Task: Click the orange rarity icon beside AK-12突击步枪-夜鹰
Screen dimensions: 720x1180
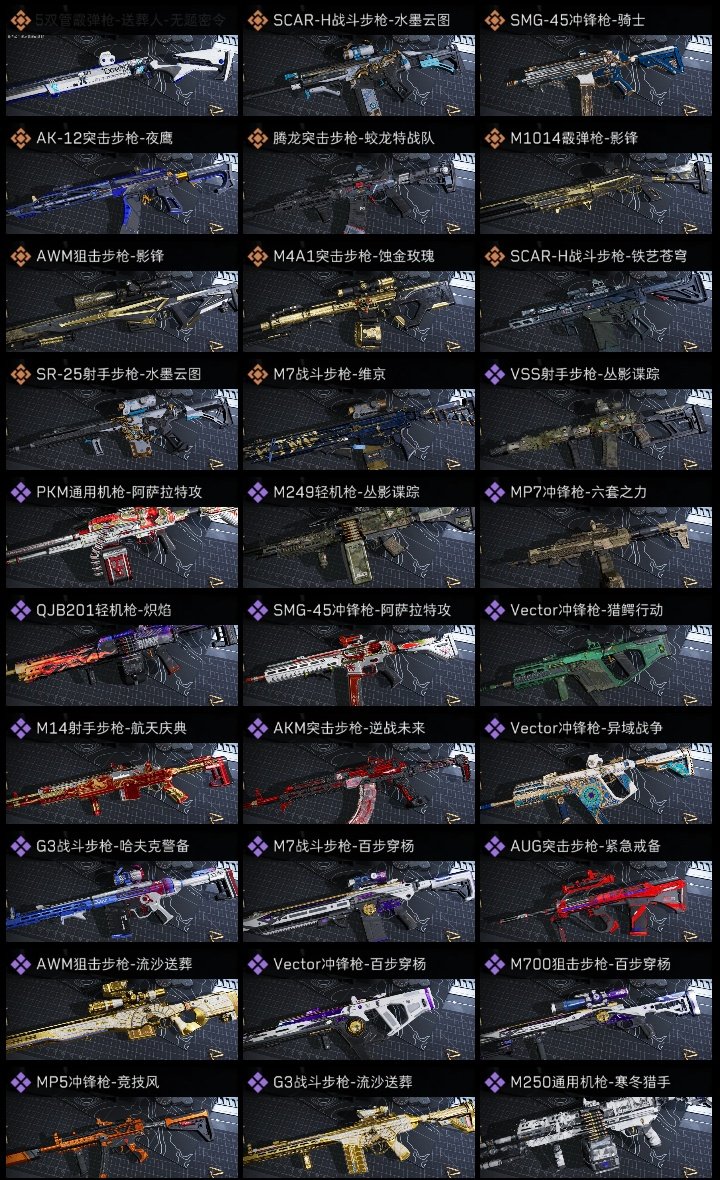Action: coord(20,138)
